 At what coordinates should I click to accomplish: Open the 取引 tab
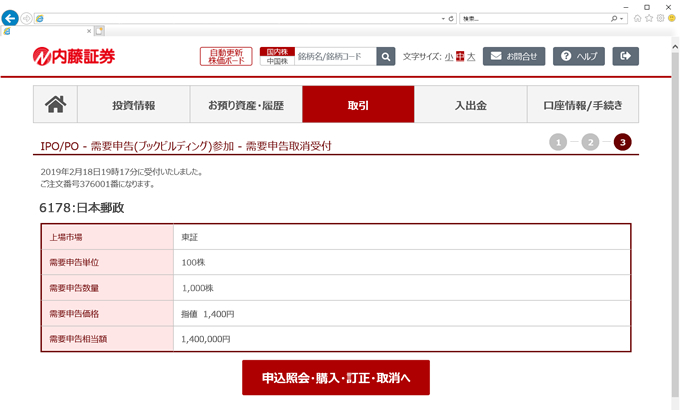coord(358,104)
